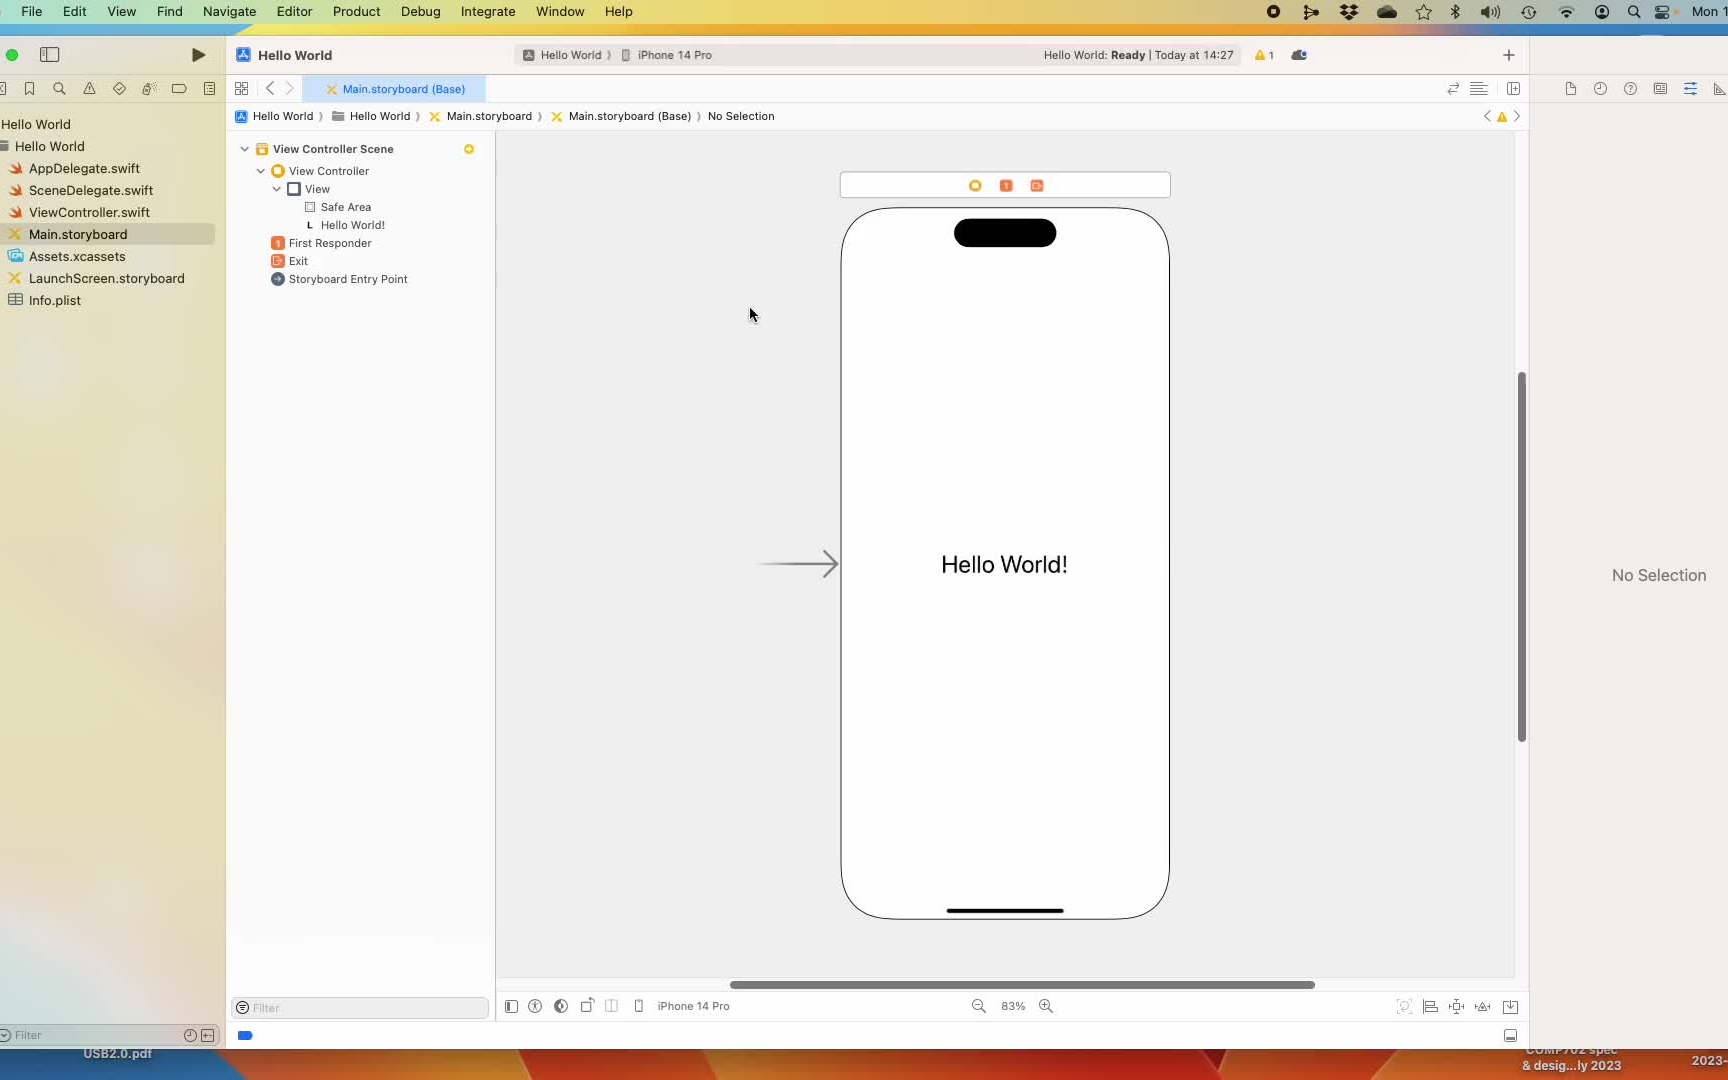Collapse the View Controller outline item

click(x=260, y=171)
